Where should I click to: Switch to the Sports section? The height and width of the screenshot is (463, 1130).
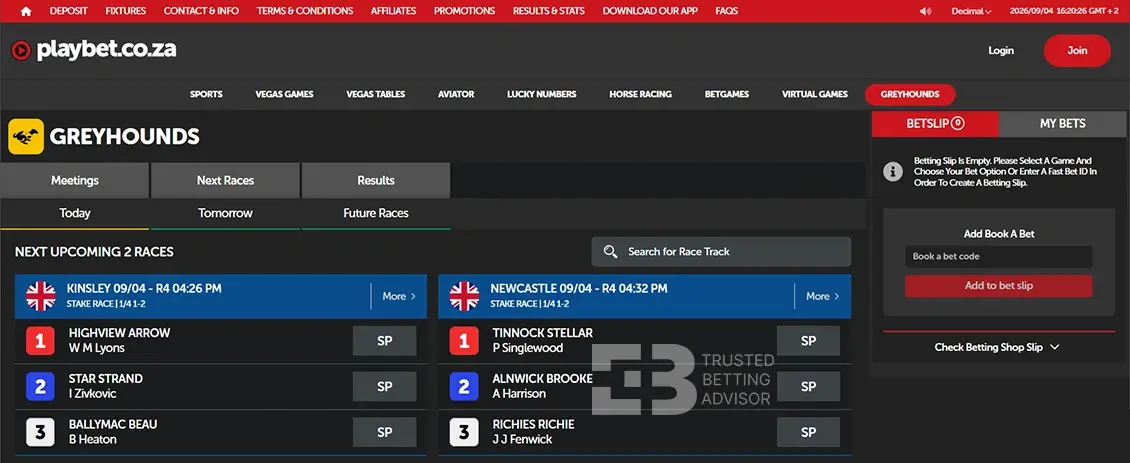click(206, 94)
